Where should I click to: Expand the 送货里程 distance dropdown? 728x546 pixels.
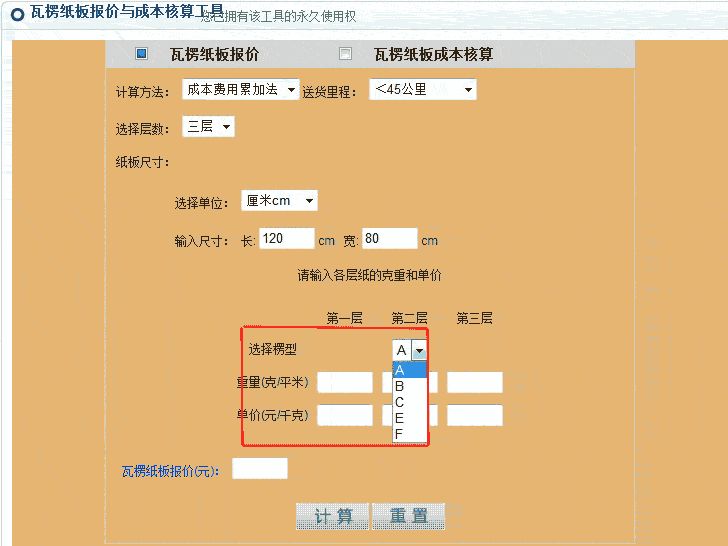(x=422, y=90)
